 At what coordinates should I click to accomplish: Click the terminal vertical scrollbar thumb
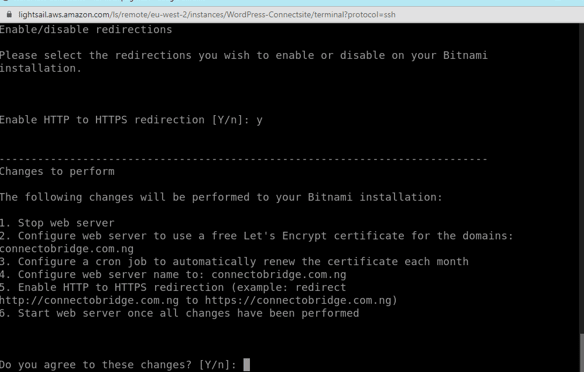tap(581, 352)
